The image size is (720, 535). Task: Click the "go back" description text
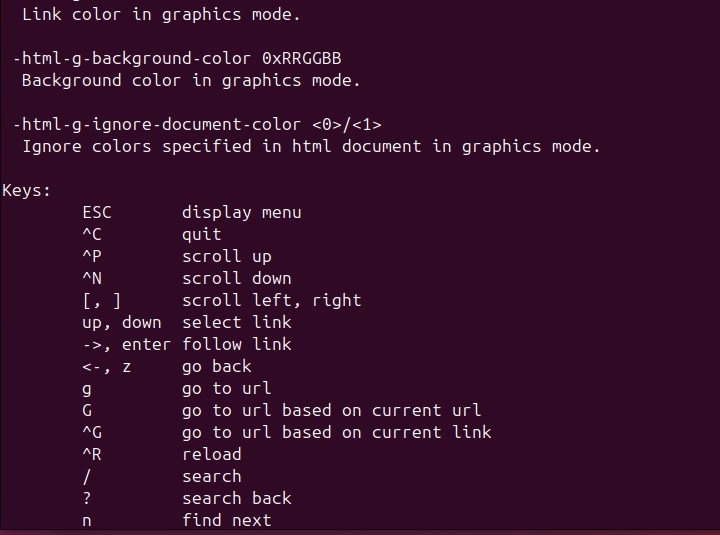tap(216, 366)
